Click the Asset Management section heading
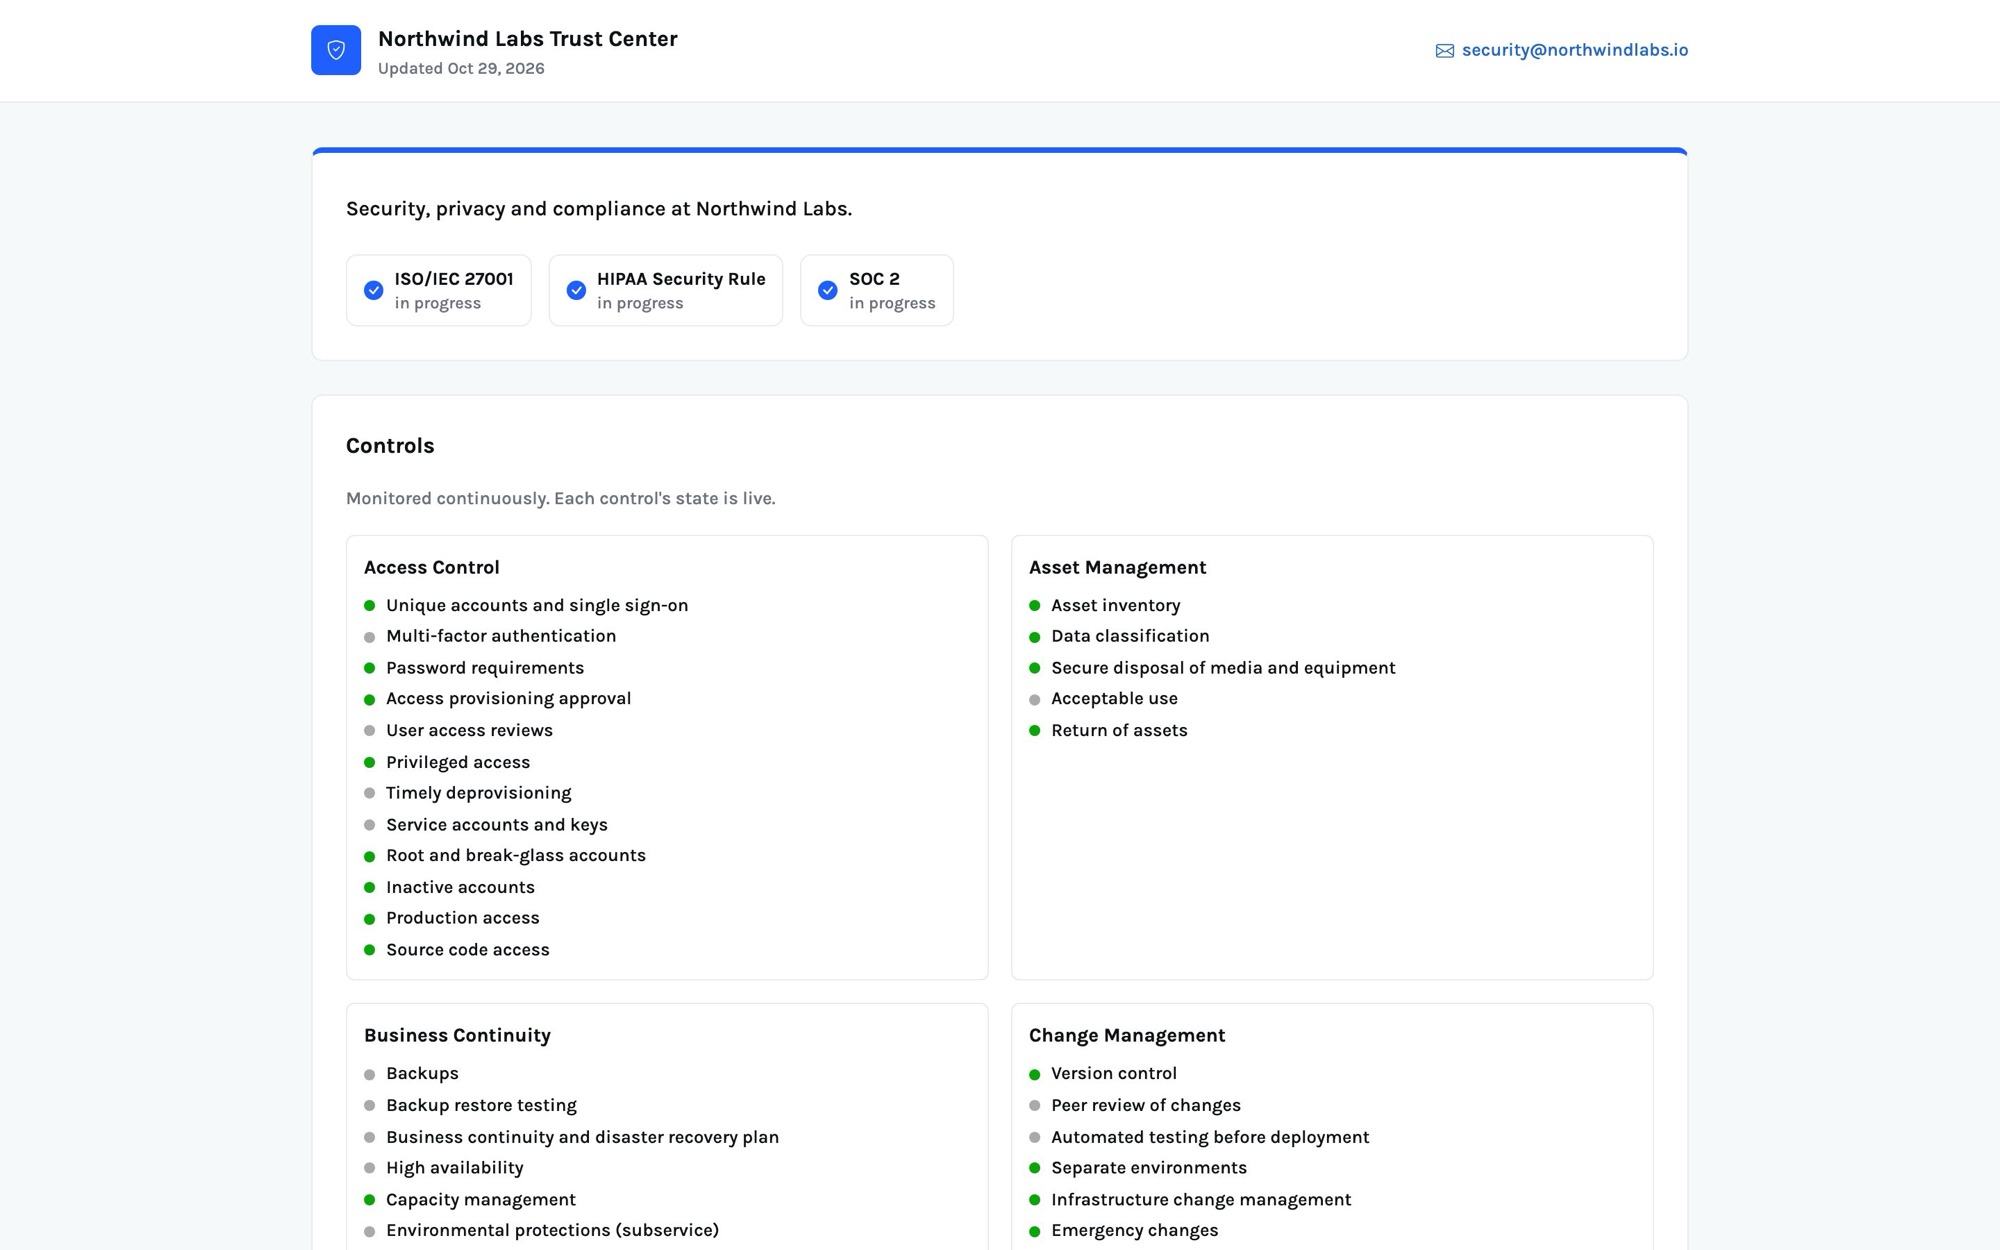 (x=1118, y=567)
